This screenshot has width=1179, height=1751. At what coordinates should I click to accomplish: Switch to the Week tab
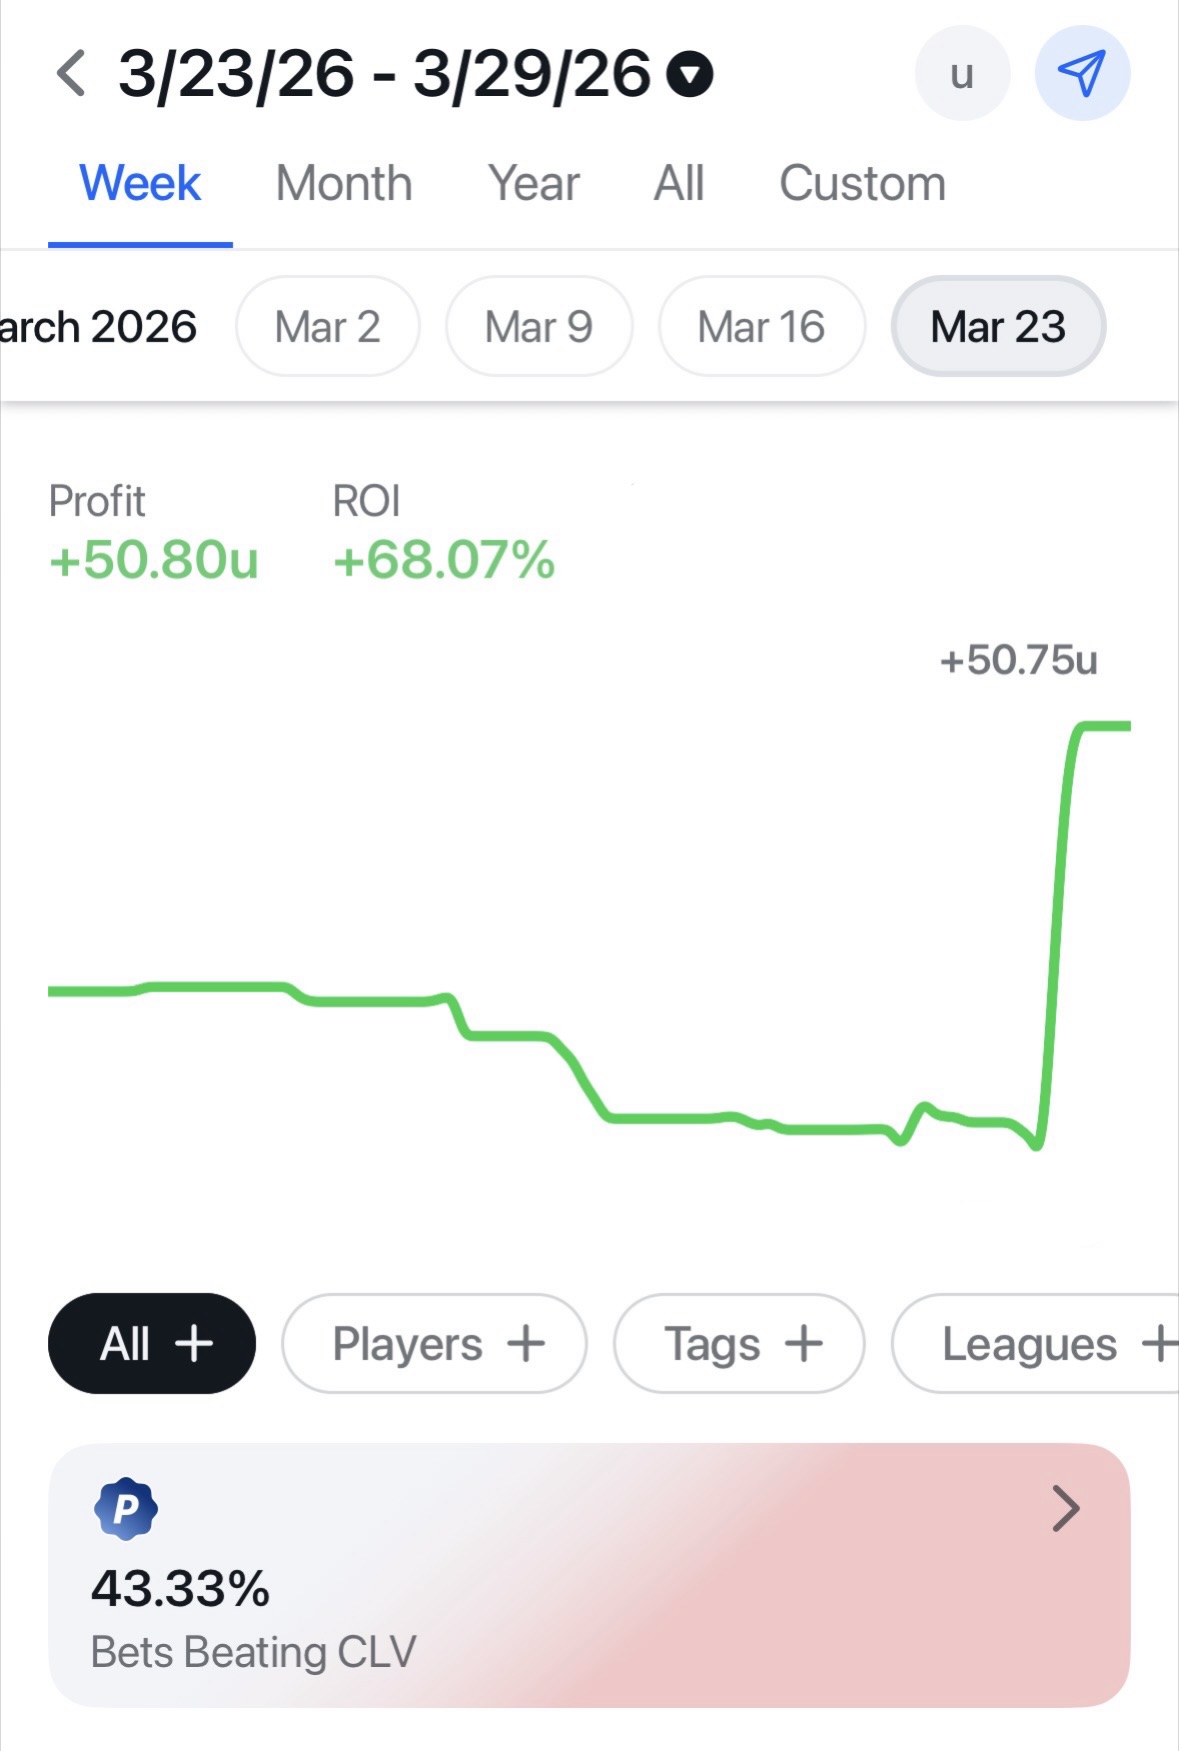(140, 184)
